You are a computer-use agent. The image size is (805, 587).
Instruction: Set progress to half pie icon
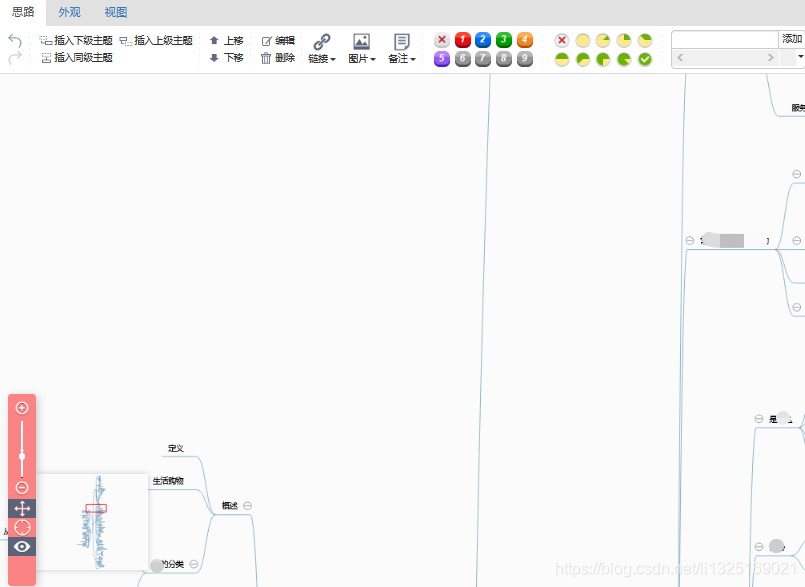point(562,60)
